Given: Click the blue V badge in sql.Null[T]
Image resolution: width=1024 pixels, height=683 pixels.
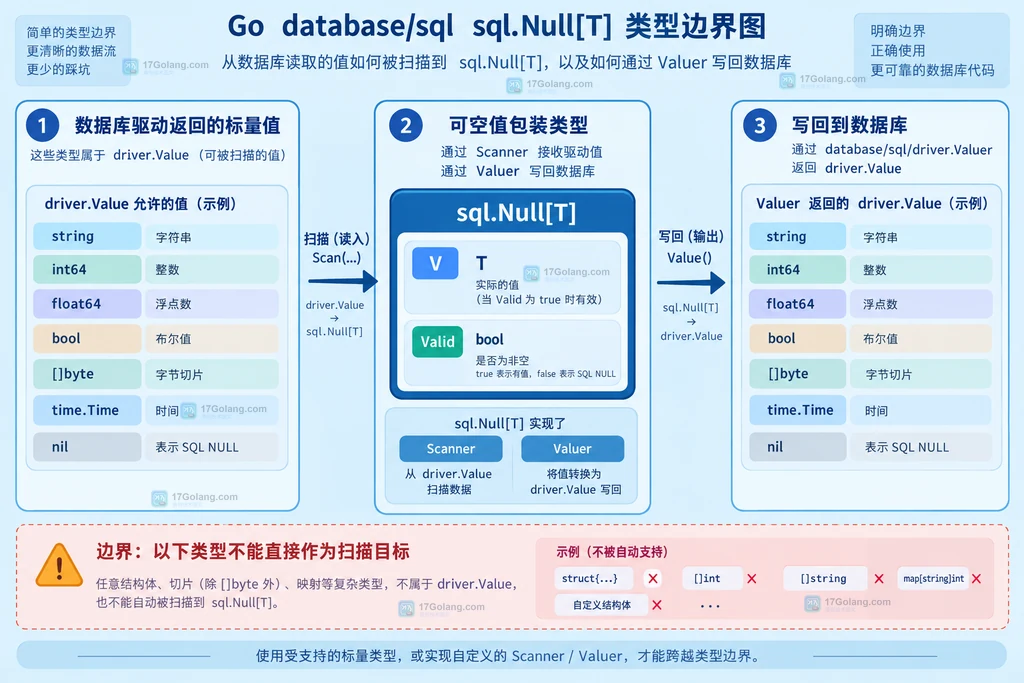Looking at the screenshot, I should (x=435, y=263).
